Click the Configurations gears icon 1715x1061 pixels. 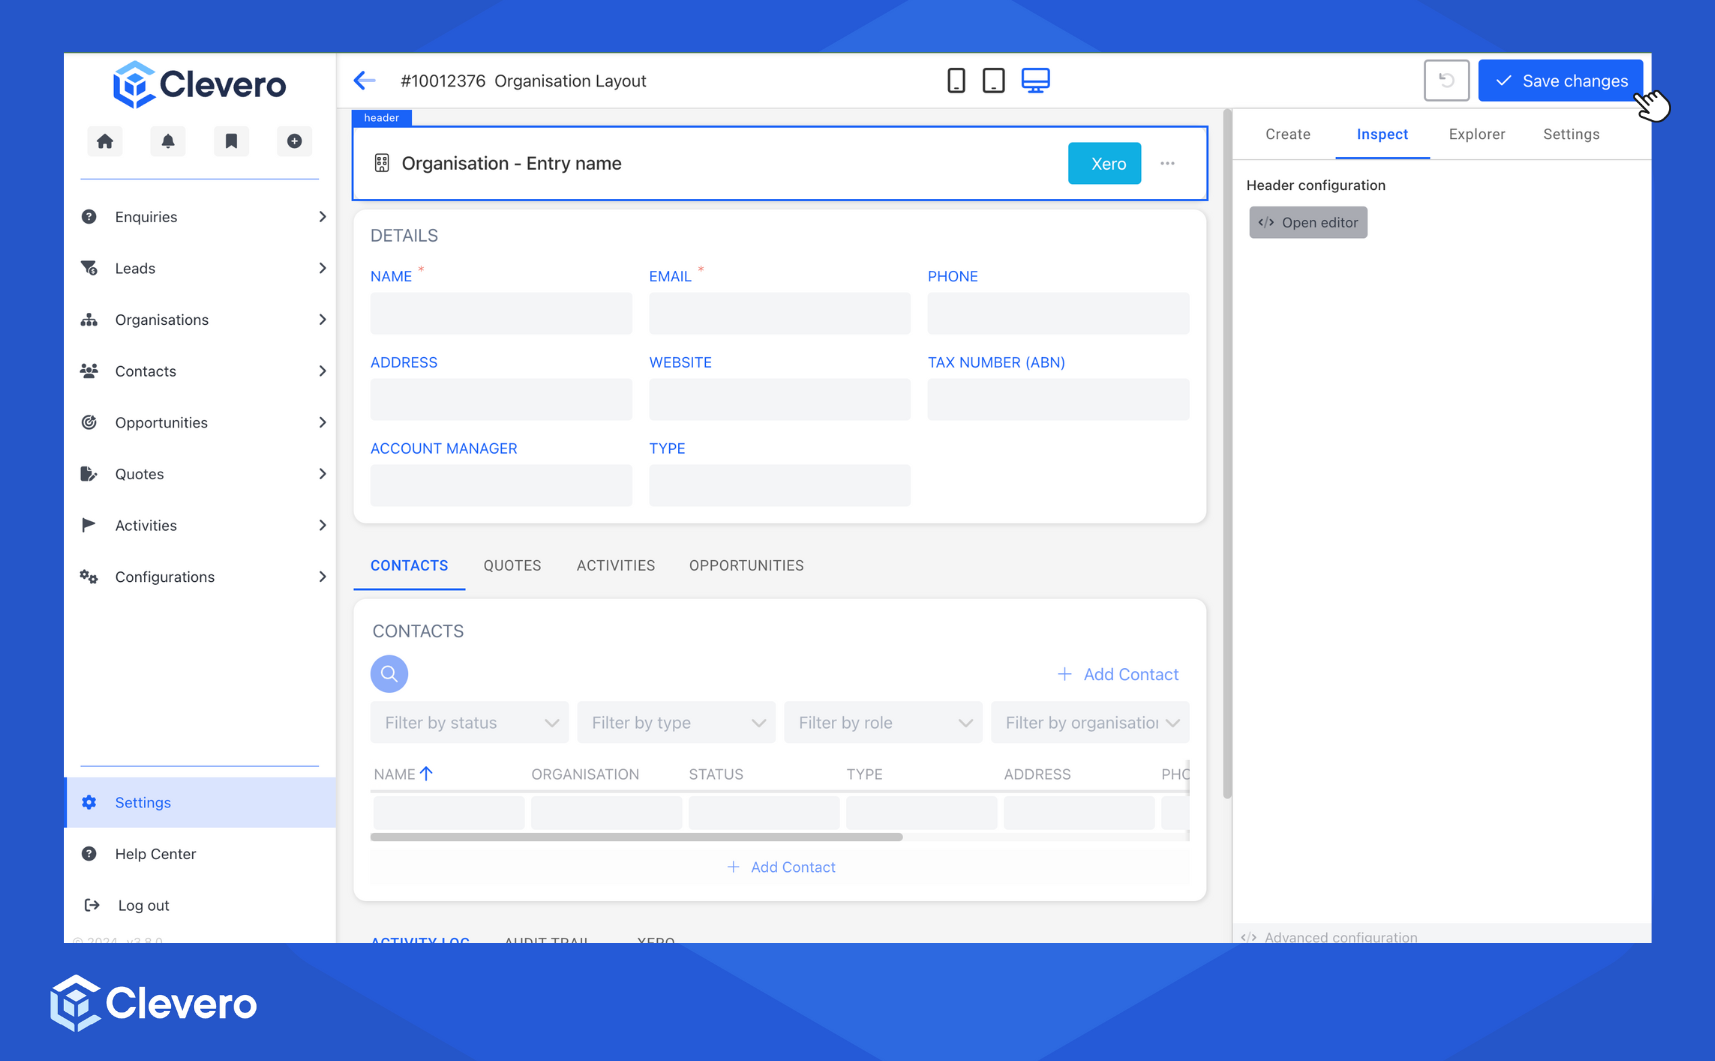click(x=89, y=577)
